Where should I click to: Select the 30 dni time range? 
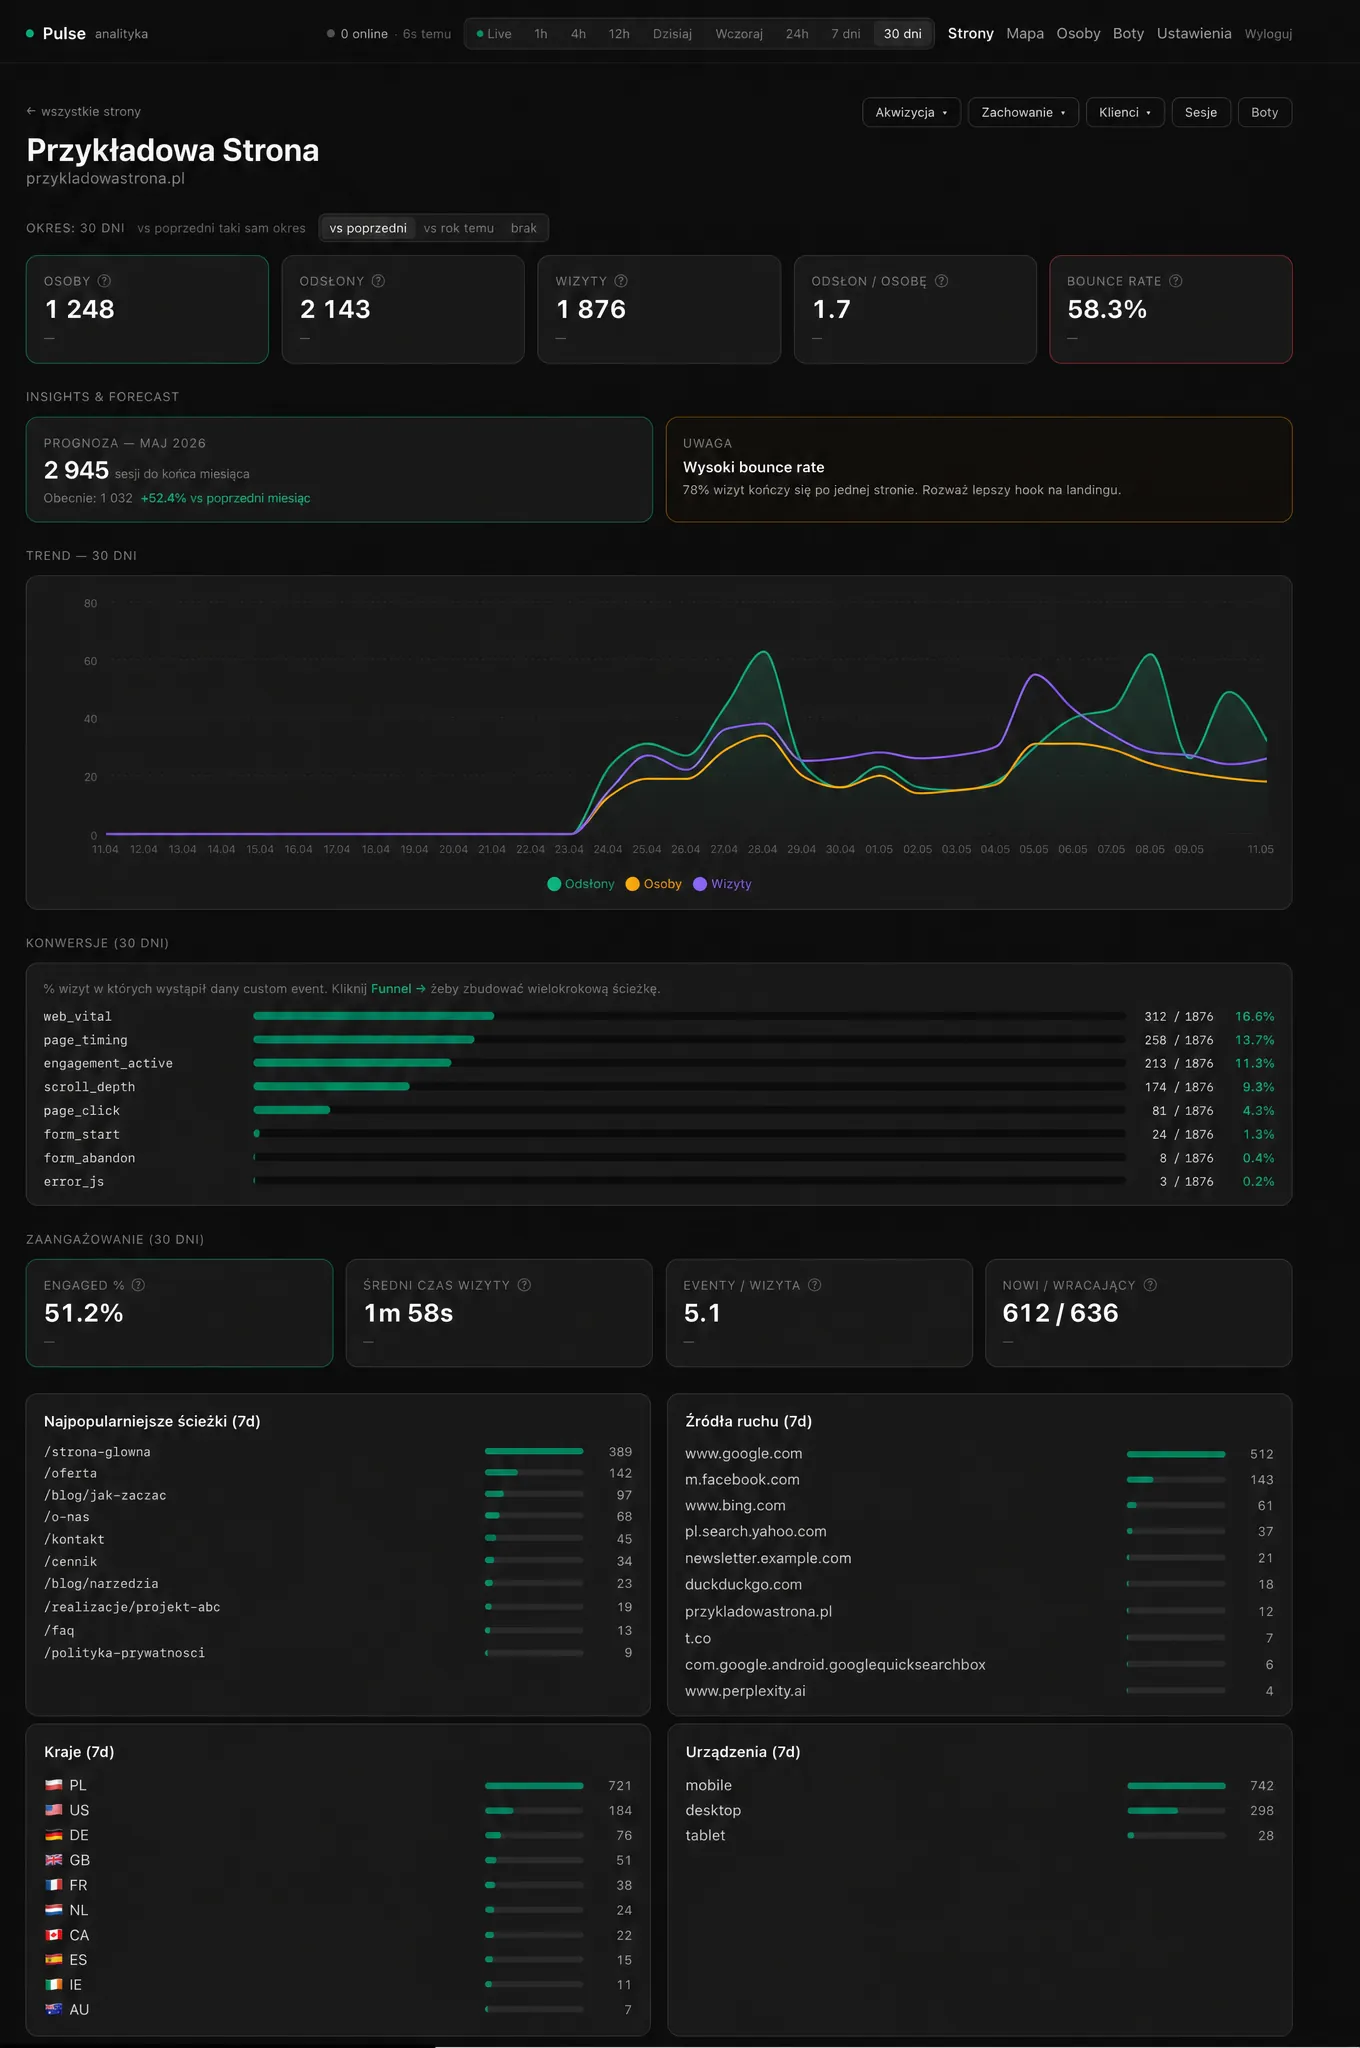(903, 34)
